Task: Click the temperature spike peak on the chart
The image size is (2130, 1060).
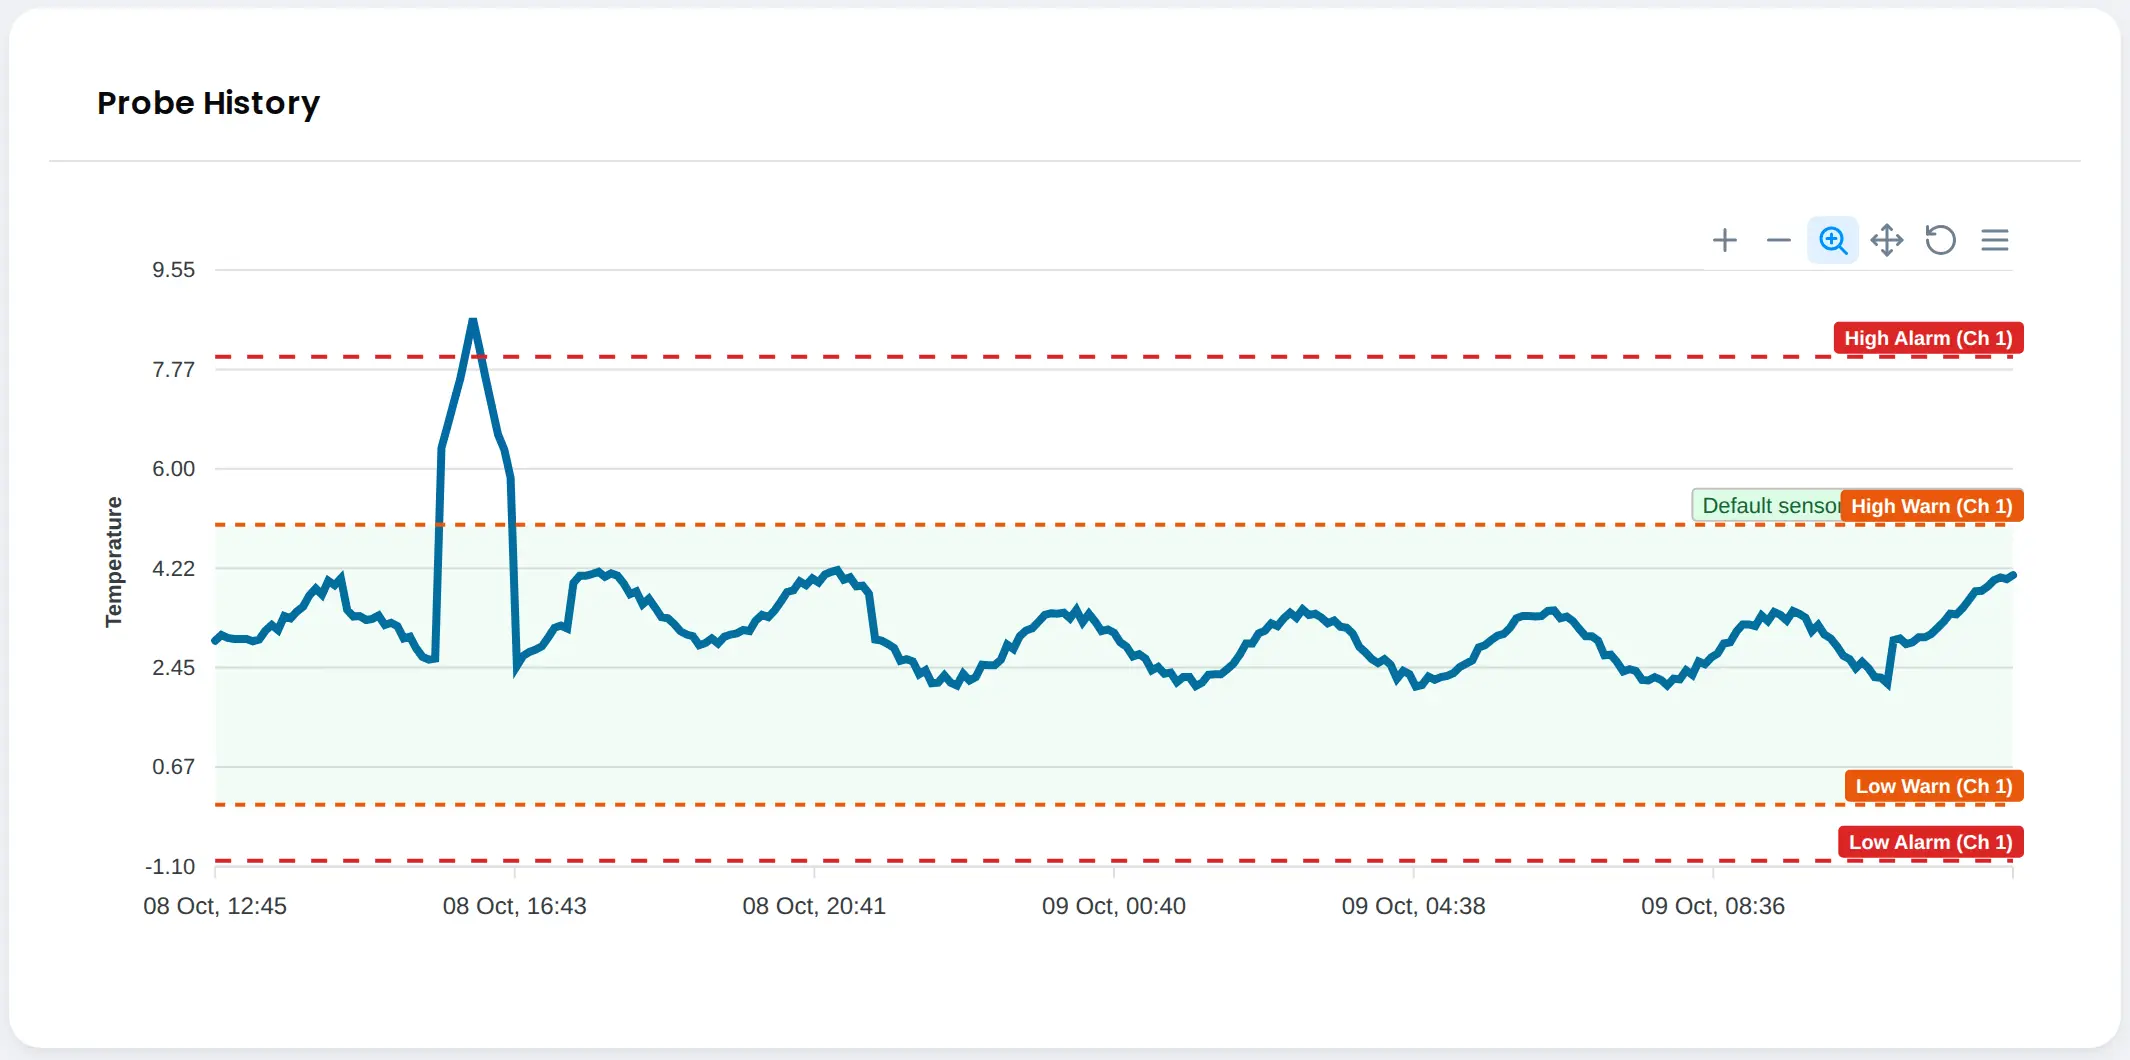Action: click(472, 321)
